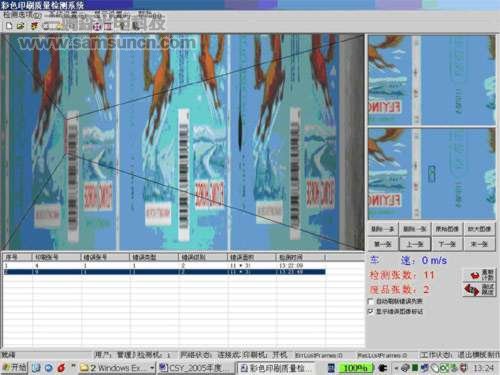
Task: Click the 上一张 previous button
Action: pos(415,244)
